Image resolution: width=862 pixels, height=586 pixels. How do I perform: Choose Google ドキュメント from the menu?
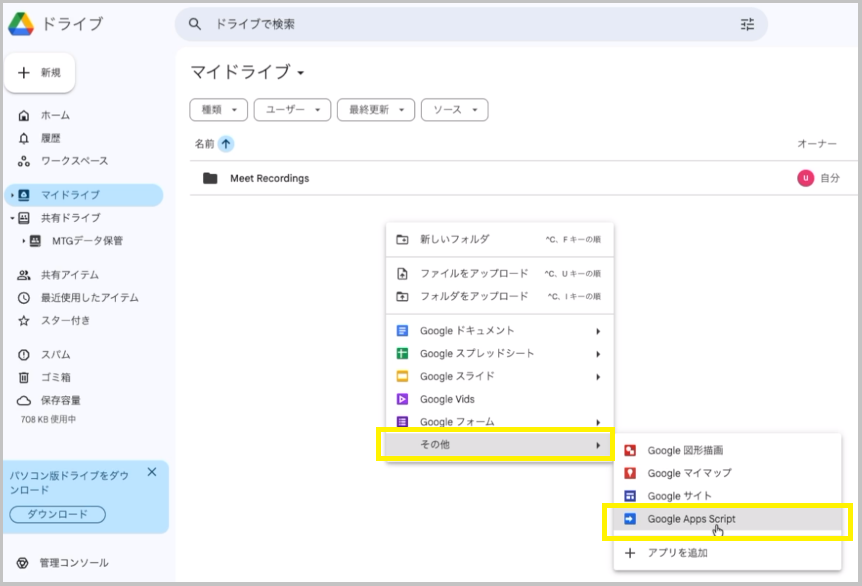pos(500,331)
